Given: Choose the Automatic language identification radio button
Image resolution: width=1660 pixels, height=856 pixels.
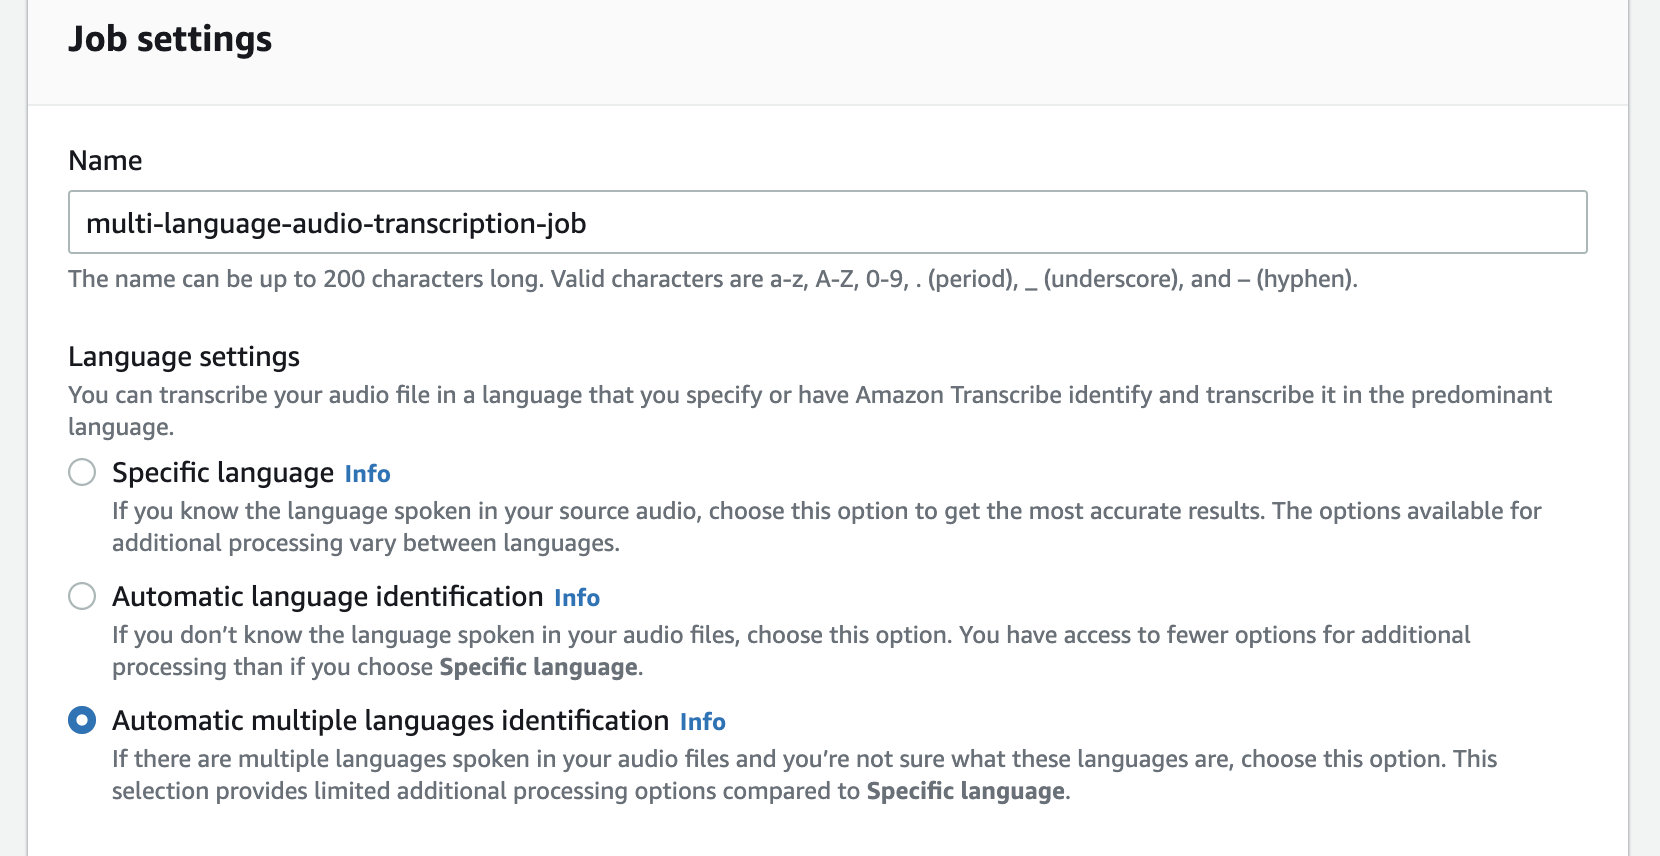Looking at the screenshot, I should [82, 596].
